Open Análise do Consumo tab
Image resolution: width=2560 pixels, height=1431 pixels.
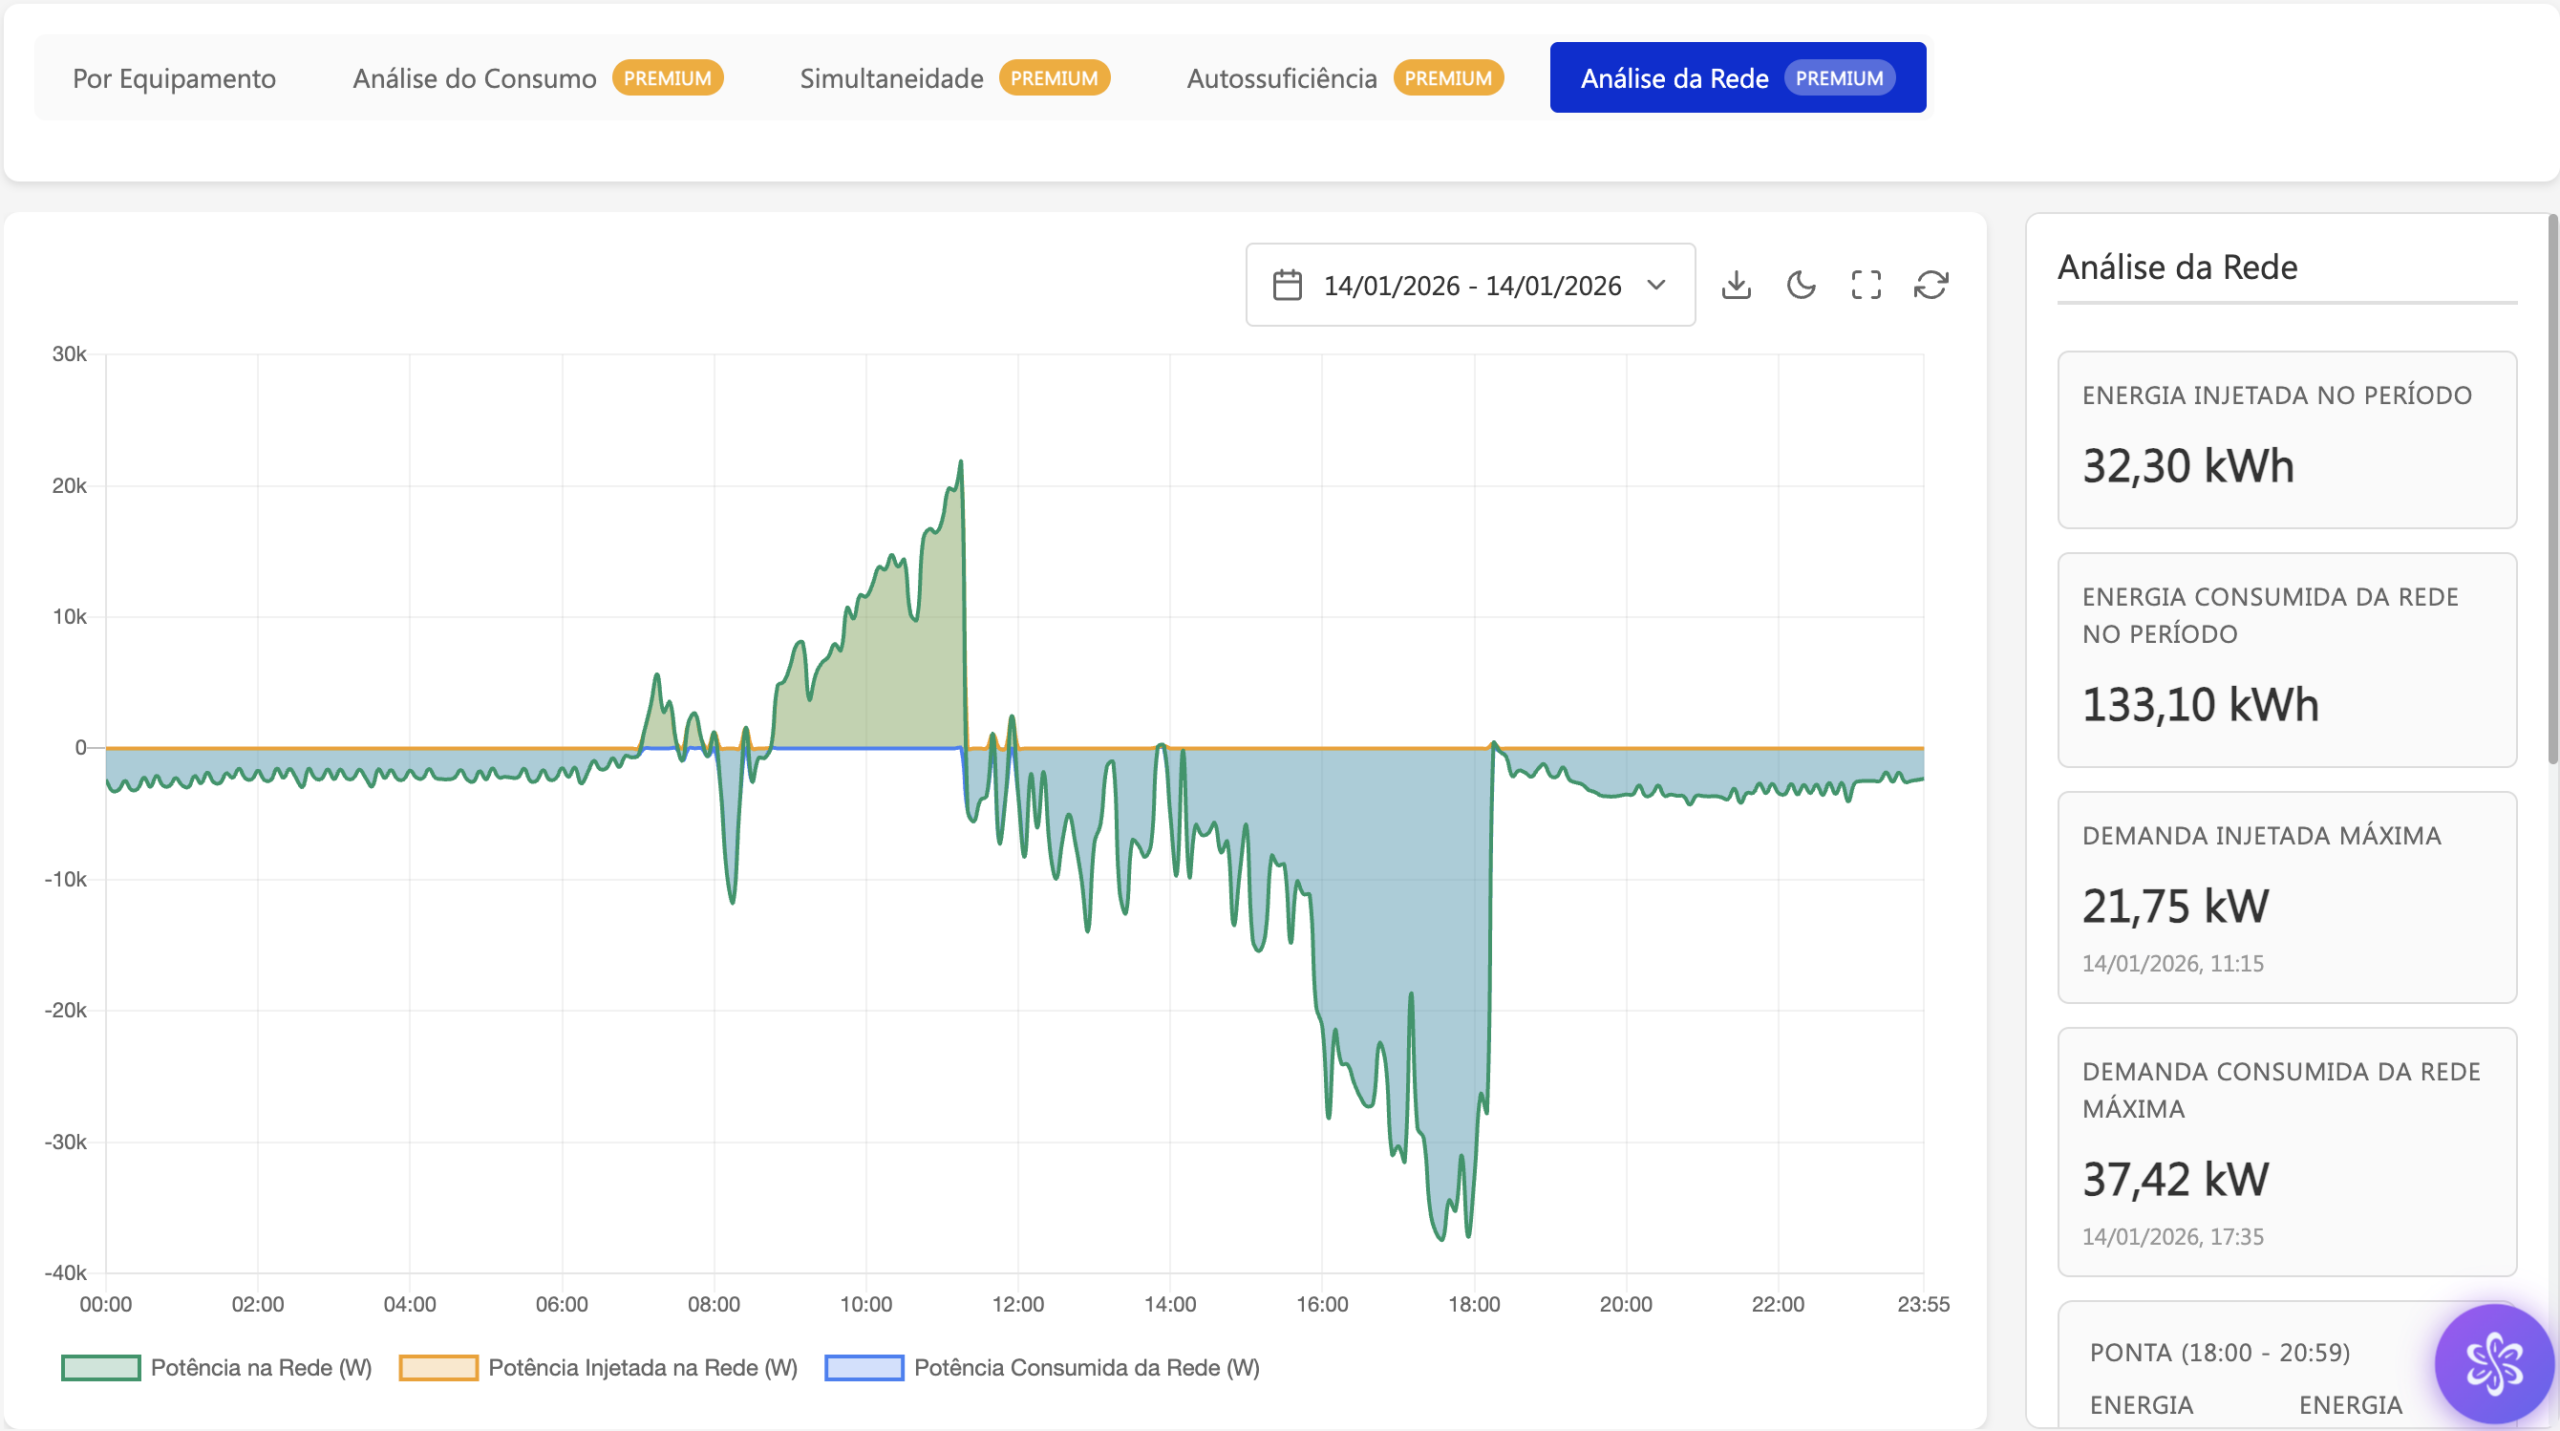(x=475, y=78)
